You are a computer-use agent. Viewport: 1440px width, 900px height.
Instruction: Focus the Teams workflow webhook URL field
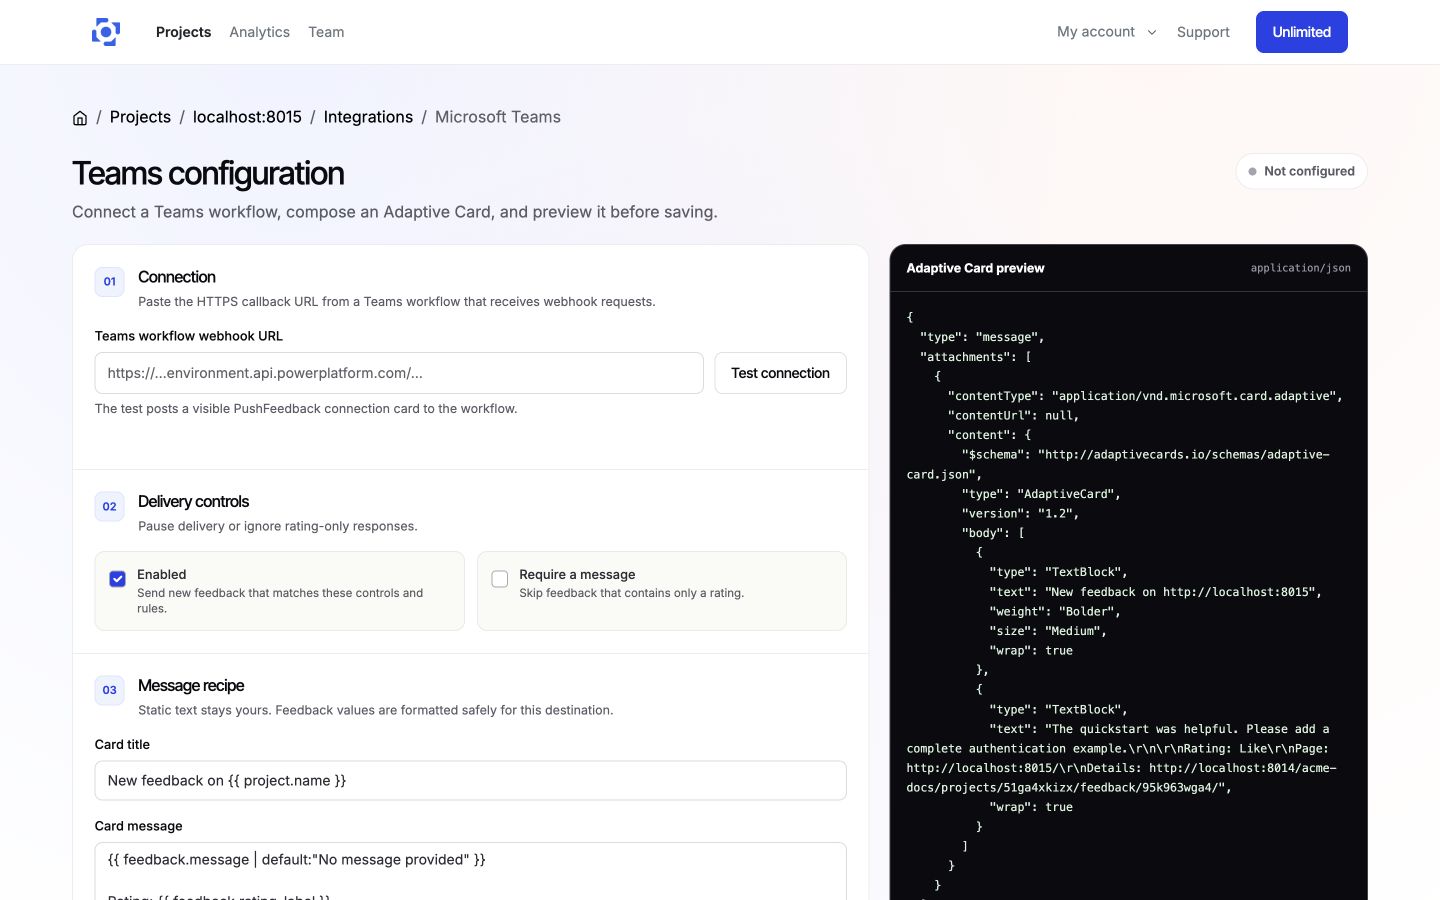click(399, 373)
